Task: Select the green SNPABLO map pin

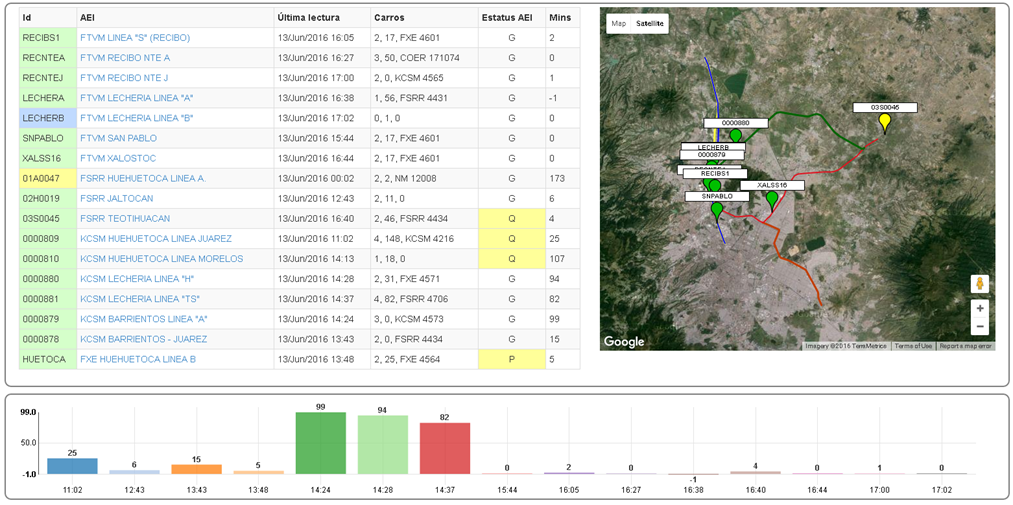Action: [716, 211]
